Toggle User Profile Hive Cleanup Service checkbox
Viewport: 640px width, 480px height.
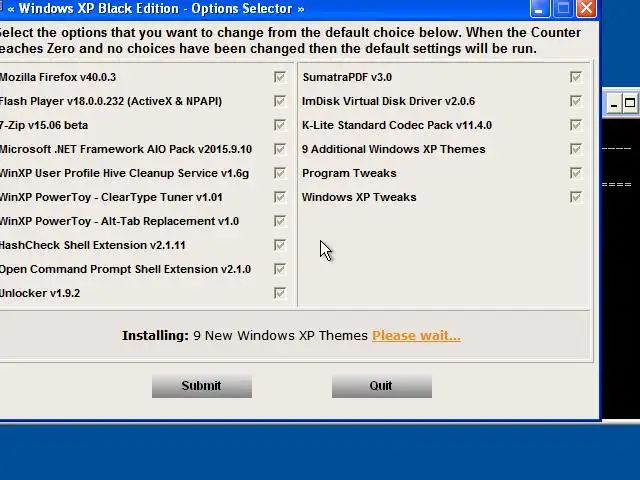point(280,173)
